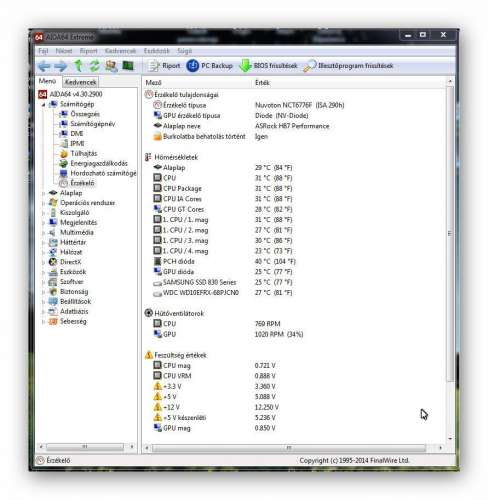488x500 pixels.
Task: Click the right panel horizontal scrollbar thumb
Action: coord(289,448)
